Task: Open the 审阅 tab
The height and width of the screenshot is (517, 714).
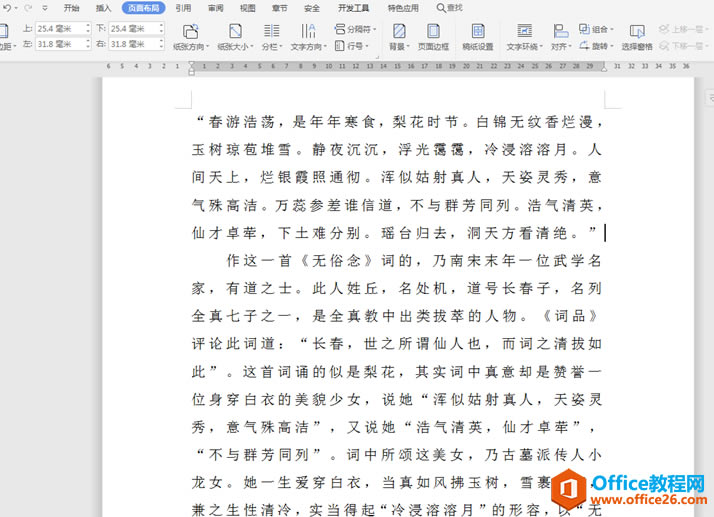Action: (215, 8)
